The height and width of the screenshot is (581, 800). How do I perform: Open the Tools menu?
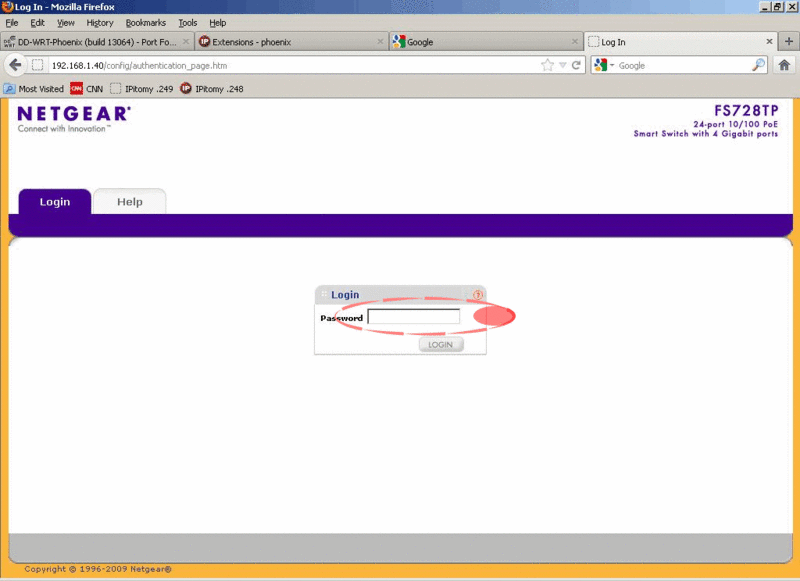[x=188, y=22]
